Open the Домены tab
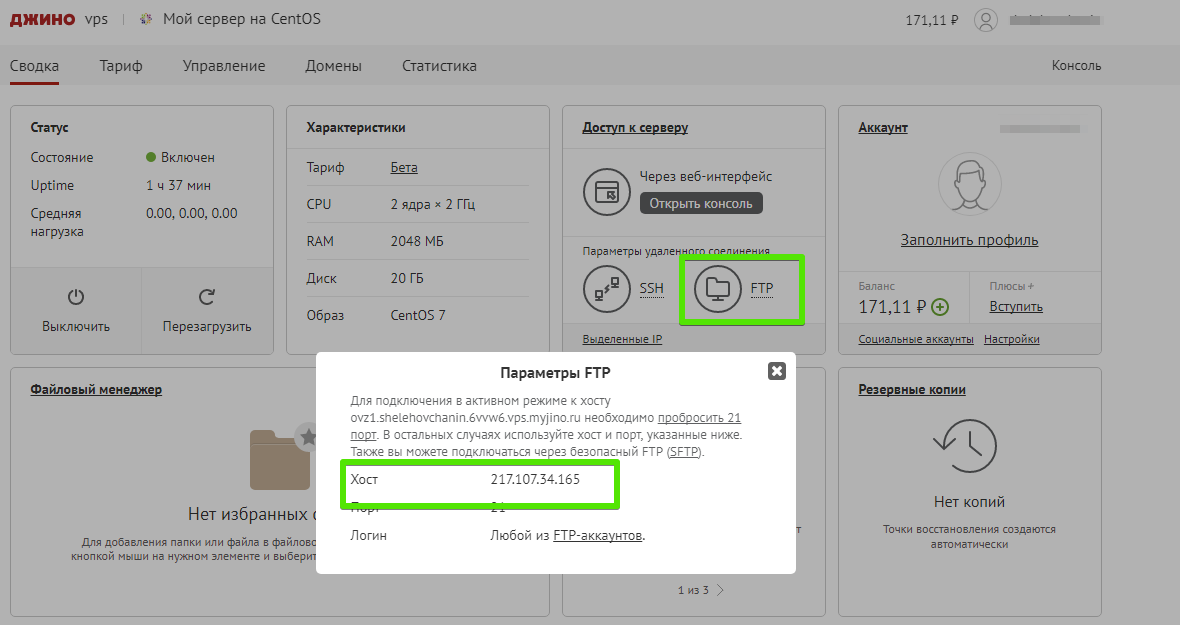The image size is (1180, 625). pos(333,65)
